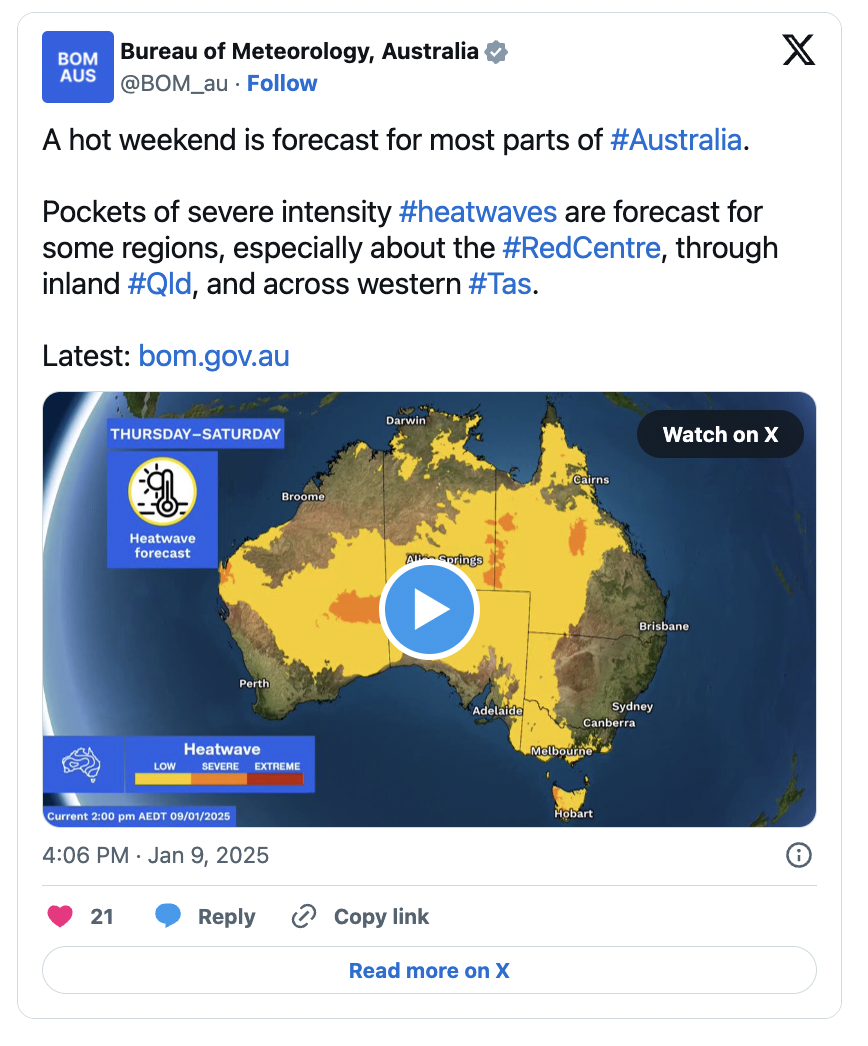This screenshot has width=868, height=1046.
Task: Play the heatwave forecast video
Action: point(430,609)
